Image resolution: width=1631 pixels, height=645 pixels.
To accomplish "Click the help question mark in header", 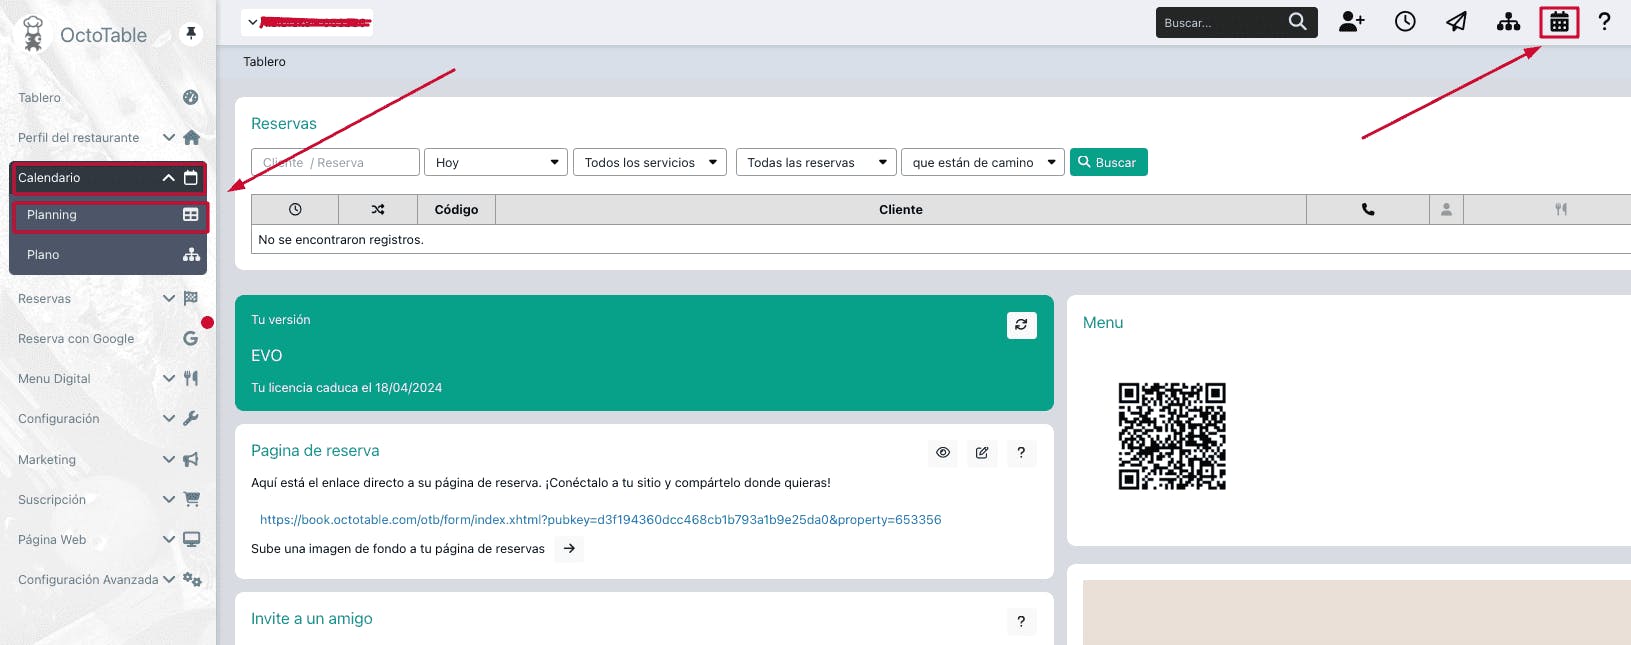I will click(1604, 21).
